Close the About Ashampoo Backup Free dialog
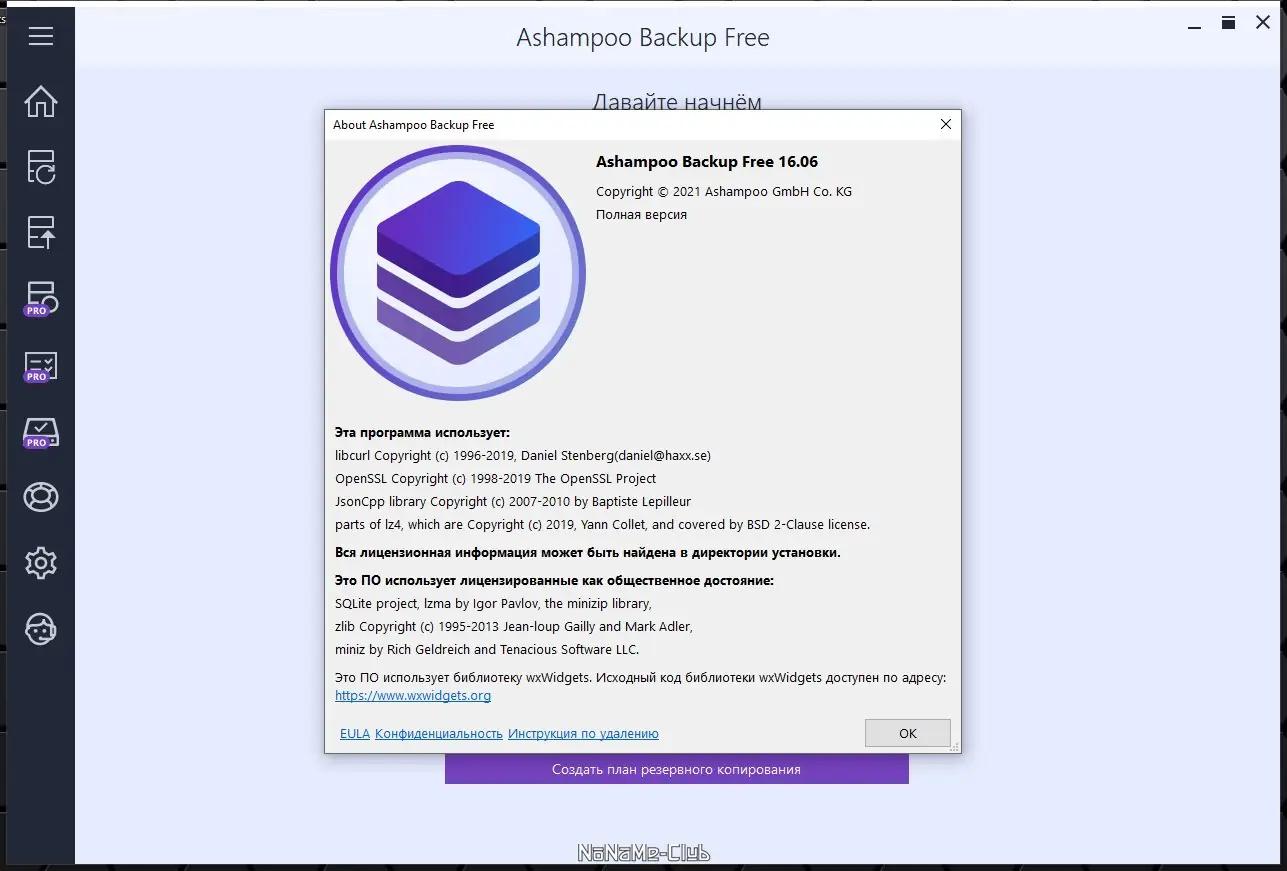 pyautogui.click(x=945, y=124)
